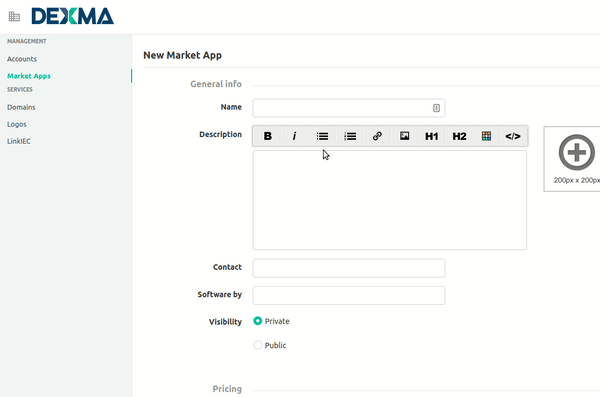Click the Description field label
This screenshot has width=600, height=397.
220,134
